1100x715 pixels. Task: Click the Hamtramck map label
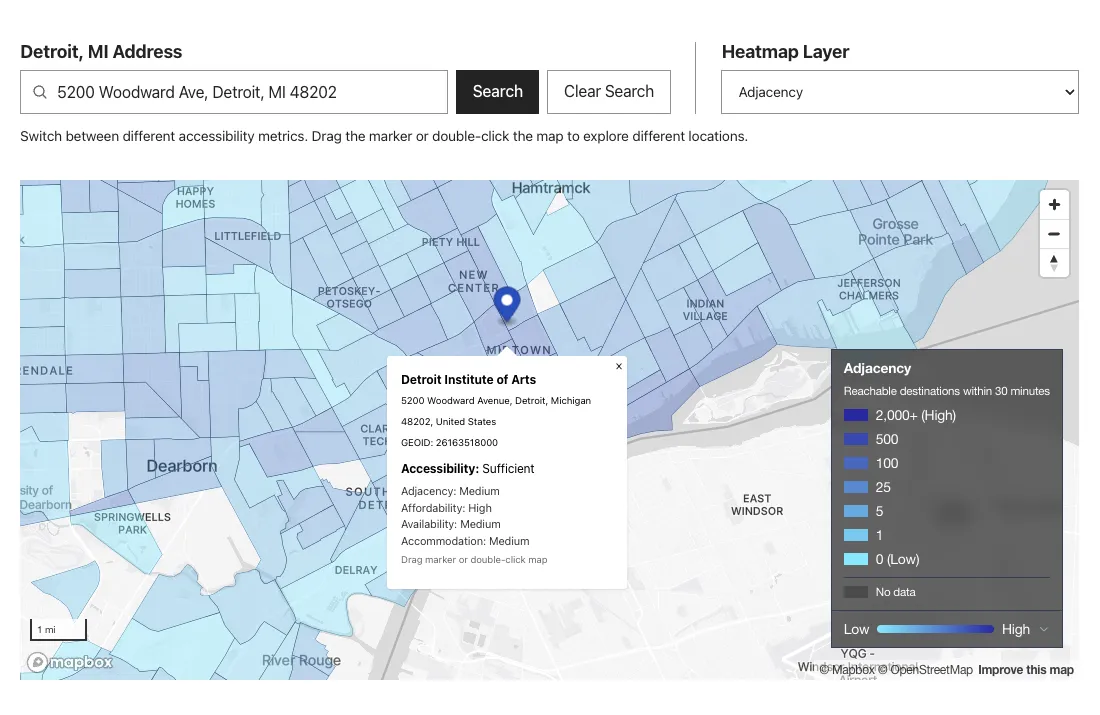pos(551,188)
